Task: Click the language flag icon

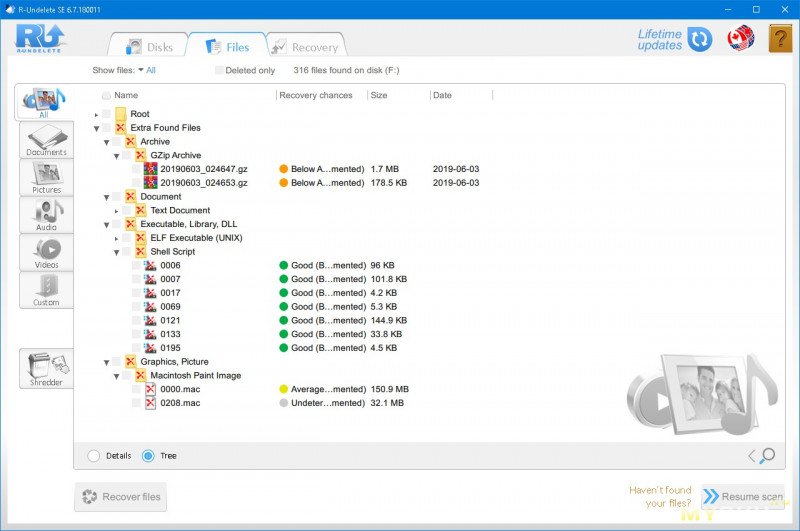Action: 740,39
